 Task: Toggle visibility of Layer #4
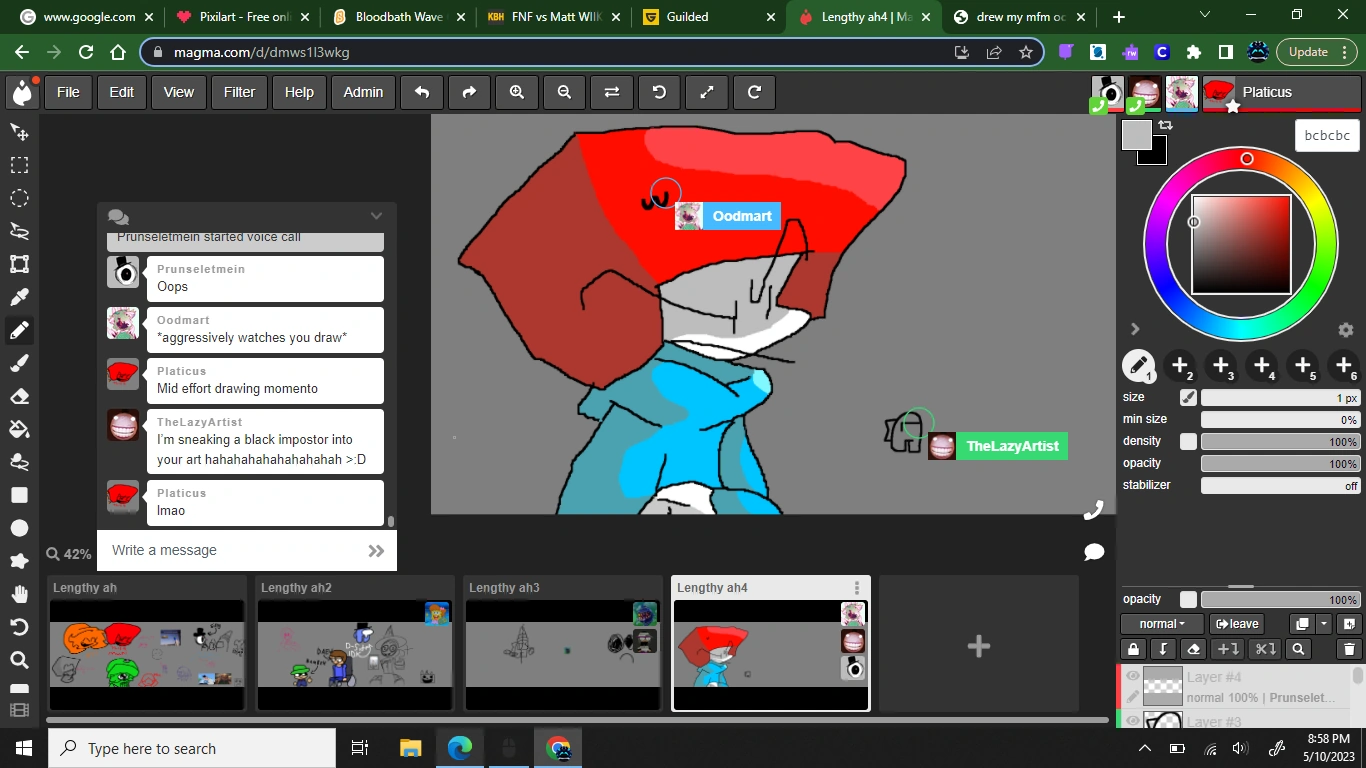[1133, 677]
